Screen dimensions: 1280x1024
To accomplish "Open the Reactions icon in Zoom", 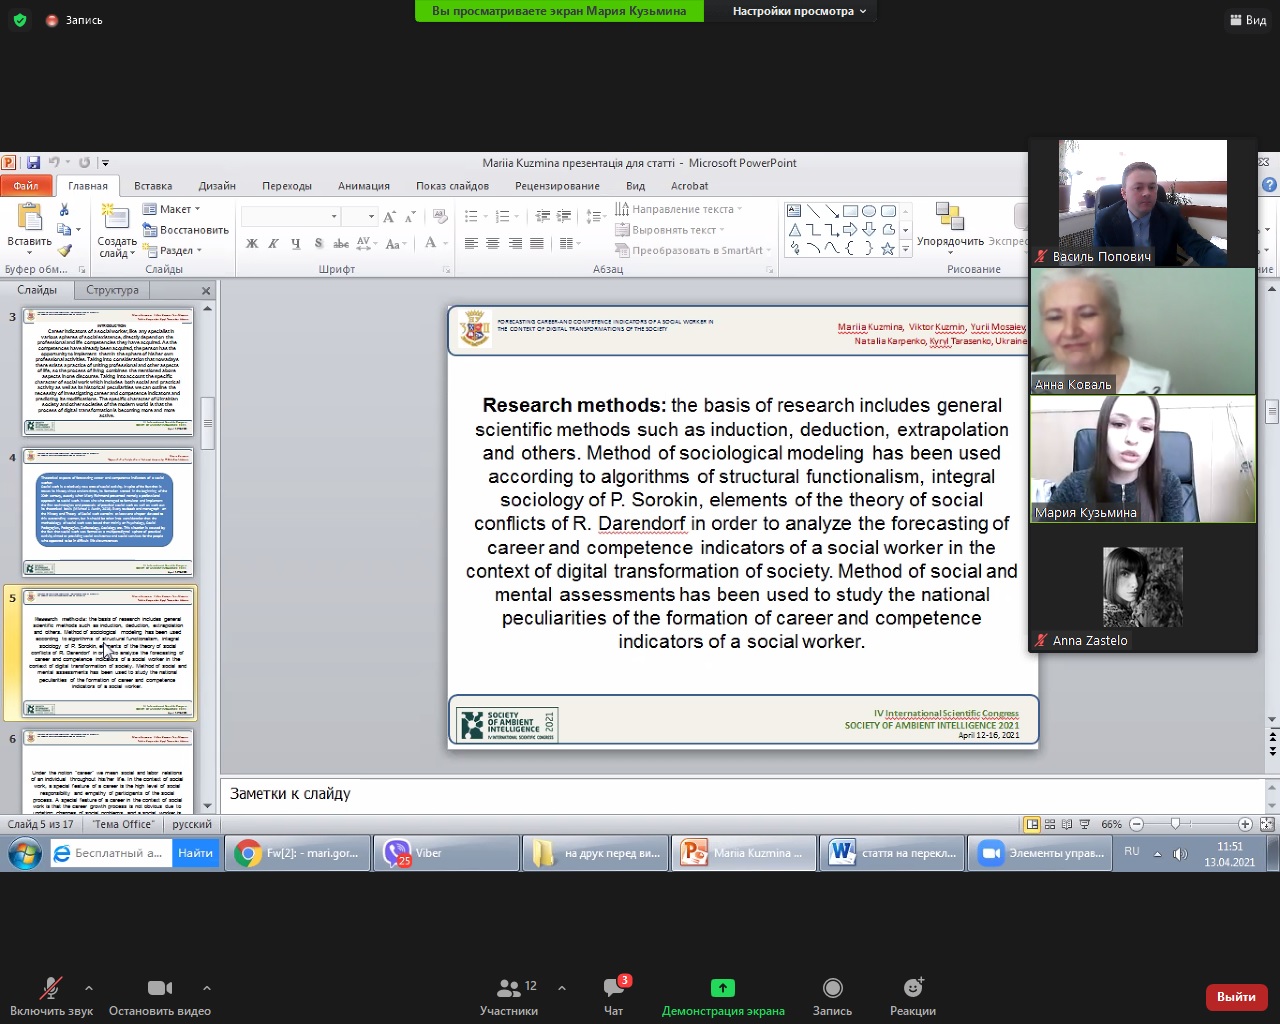I will tap(912, 995).
